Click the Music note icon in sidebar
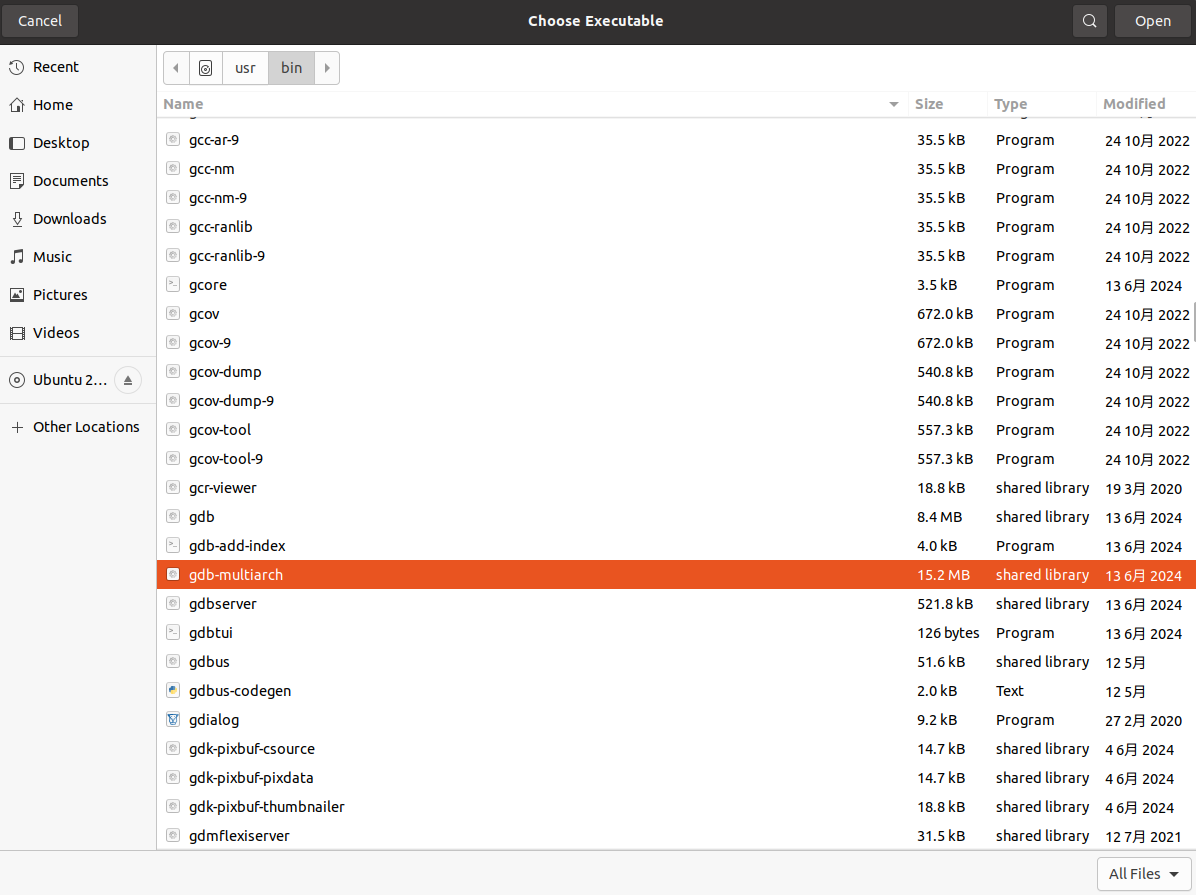 coord(17,257)
